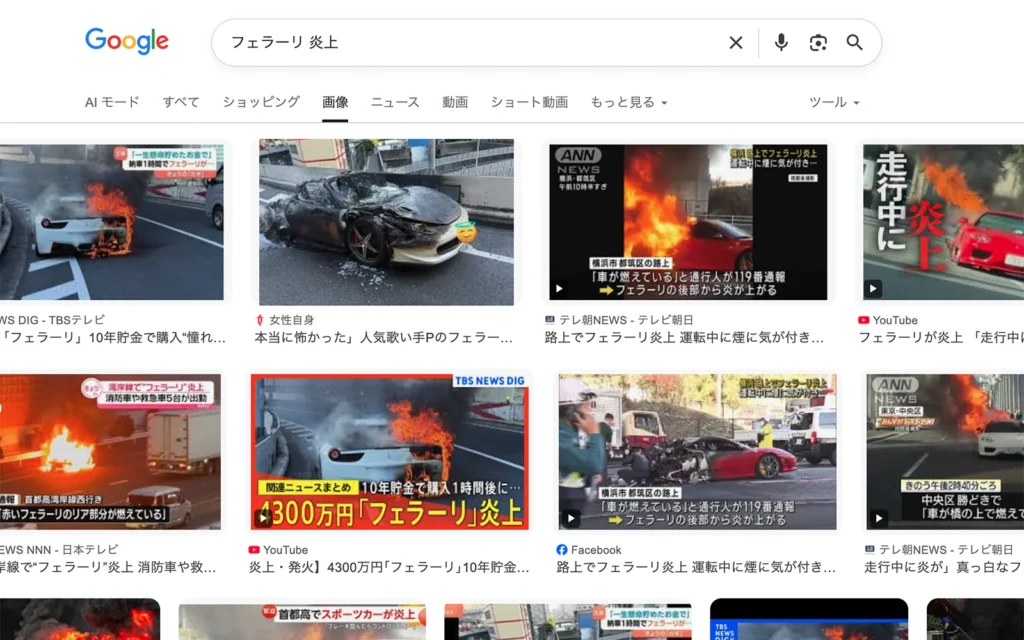Viewport: 1024px width, 640px height.
Task: Click the 女性自身 source icon
Action: click(259, 320)
